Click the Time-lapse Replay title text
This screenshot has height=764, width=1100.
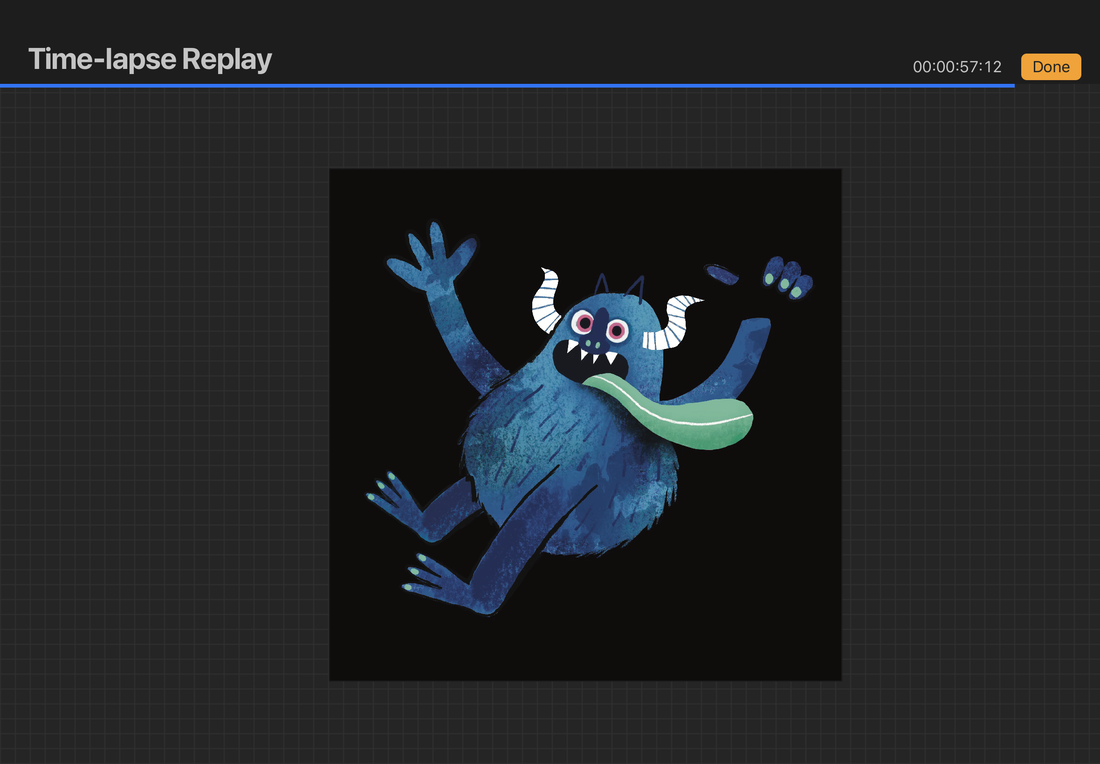[x=150, y=60]
